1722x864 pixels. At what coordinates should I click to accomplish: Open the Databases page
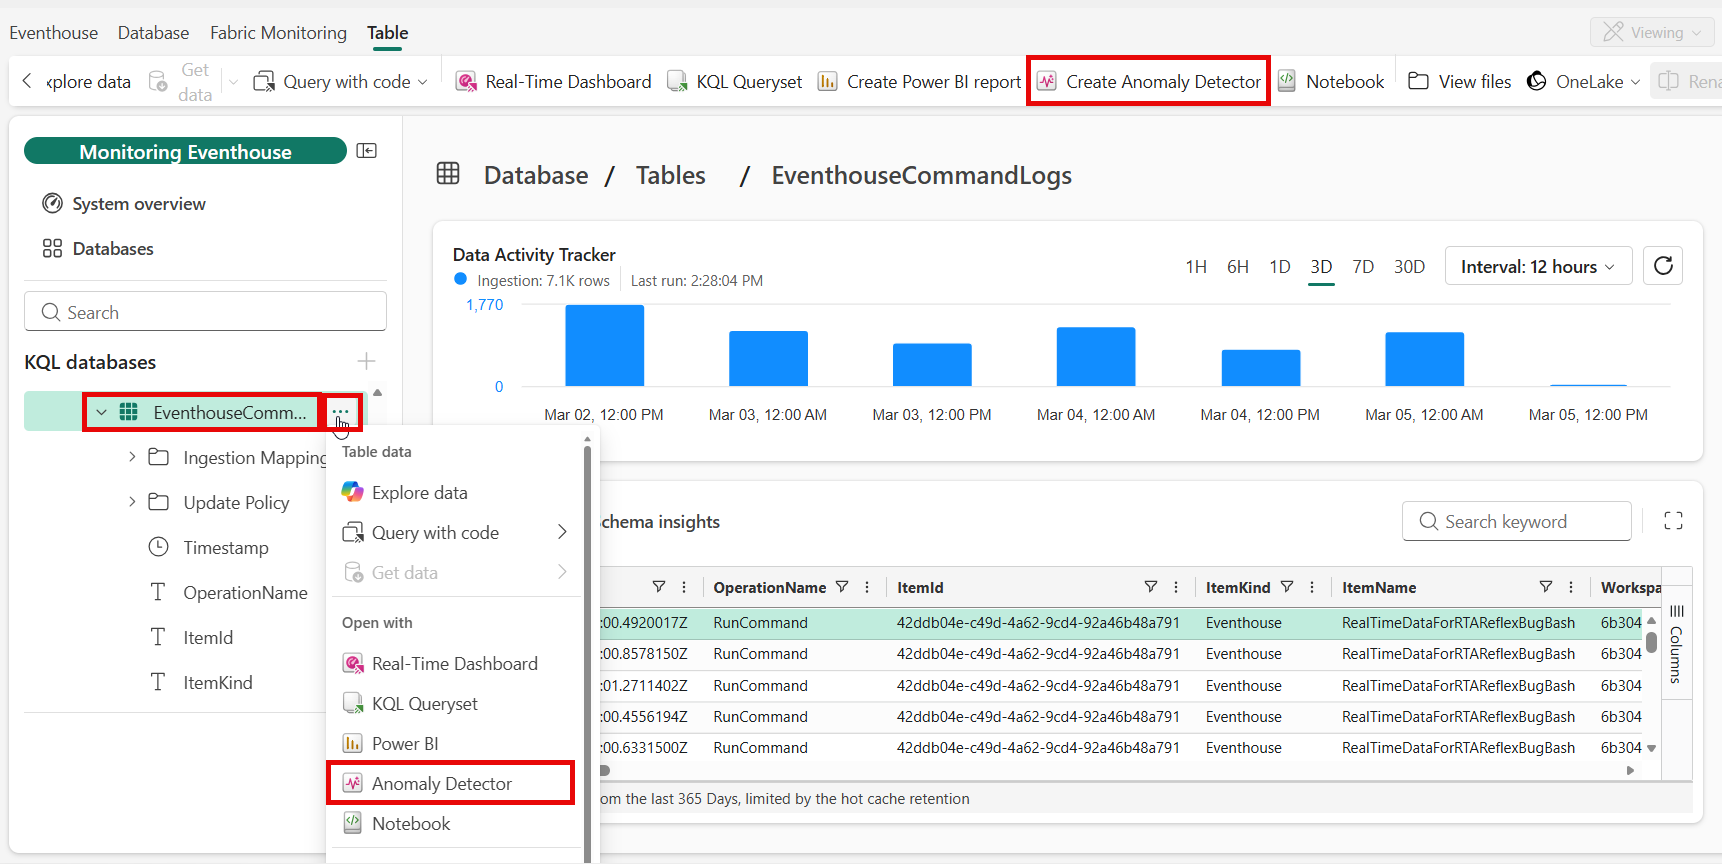point(98,249)
